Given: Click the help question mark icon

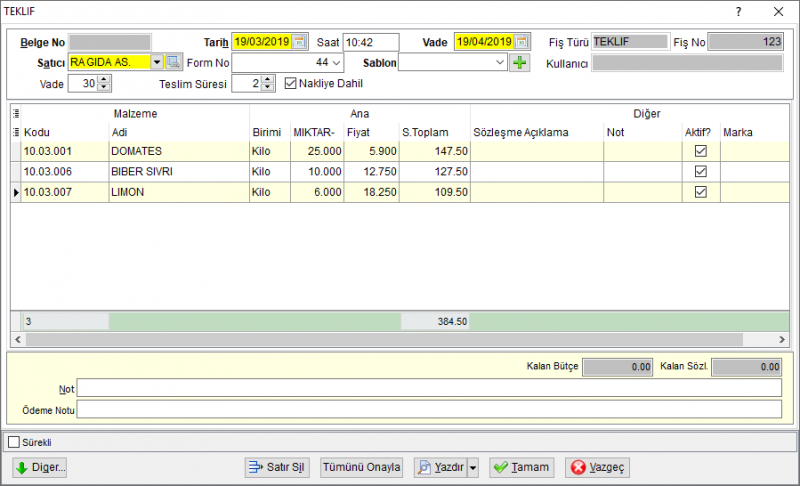Looking at the screenshot, I should pyautogui.click(x=738, y=11).
